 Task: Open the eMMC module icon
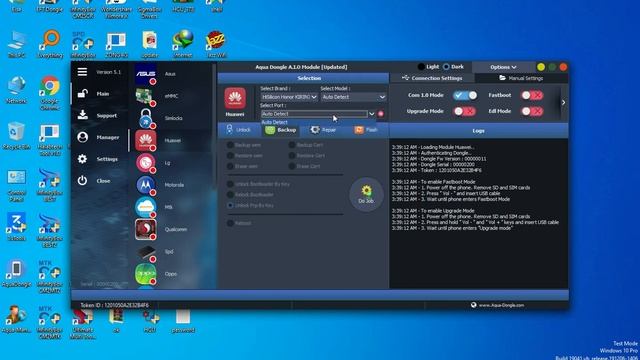pyautogui.click(x=146, y=96)
